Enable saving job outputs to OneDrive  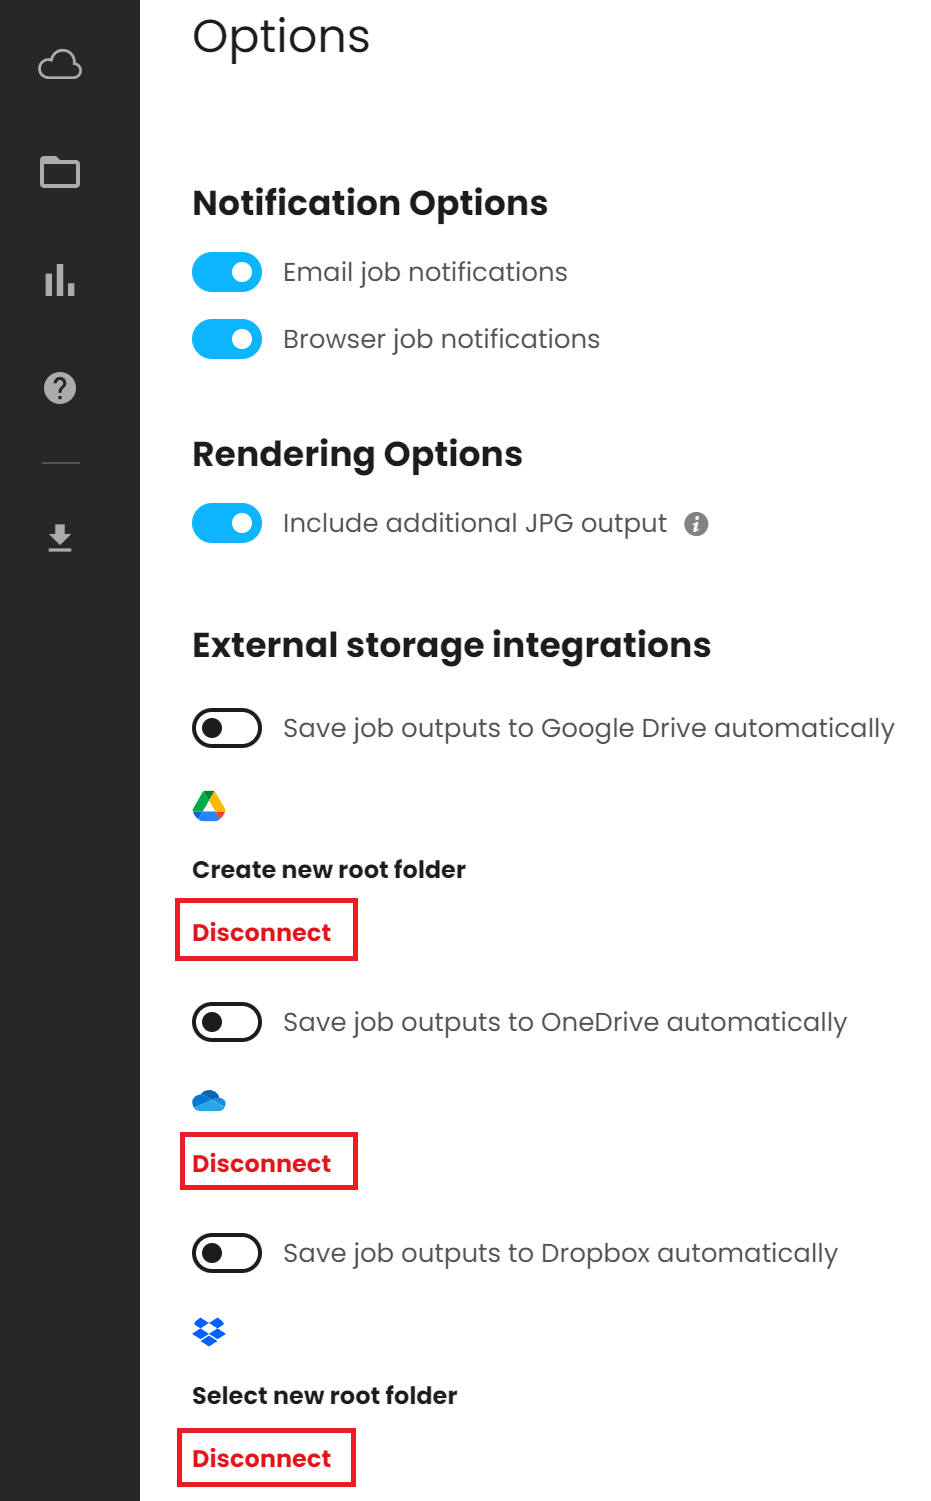pyautogui.click(x=227, y=1022)
